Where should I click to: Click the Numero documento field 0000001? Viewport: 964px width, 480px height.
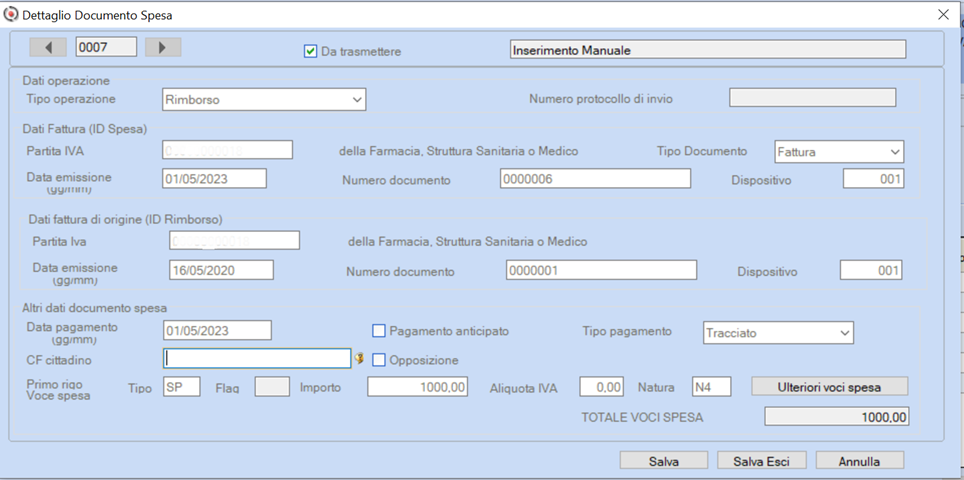(601, 270)
